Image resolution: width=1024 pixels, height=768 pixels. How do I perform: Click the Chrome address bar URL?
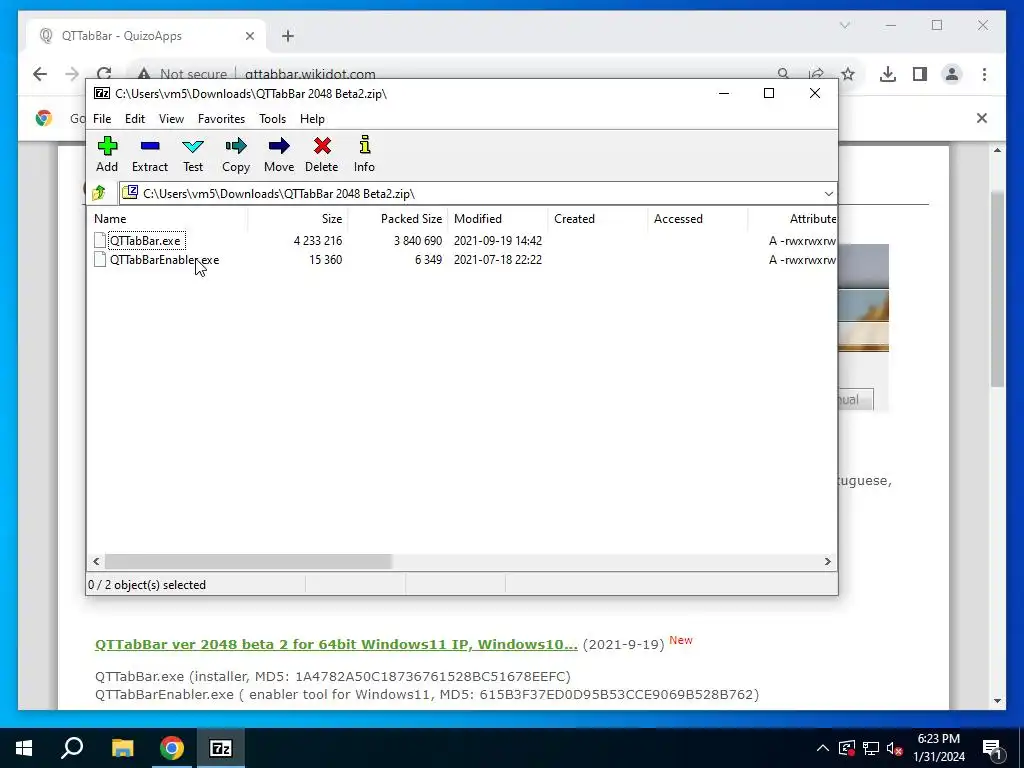coord(310,74)
